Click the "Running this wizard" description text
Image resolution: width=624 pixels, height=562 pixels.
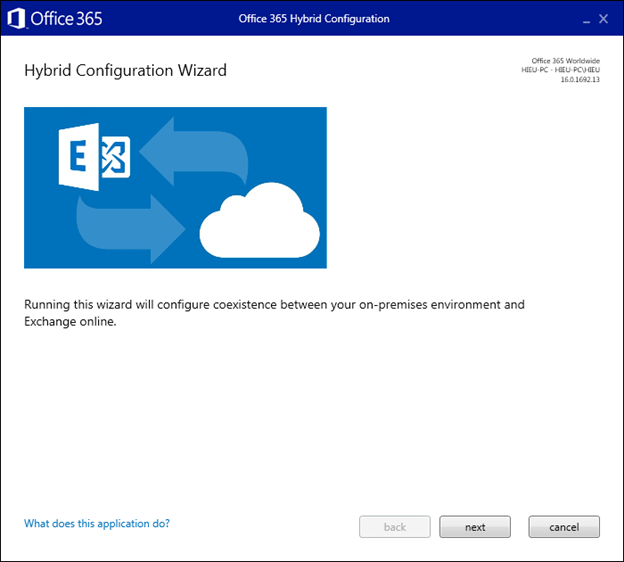273,304
